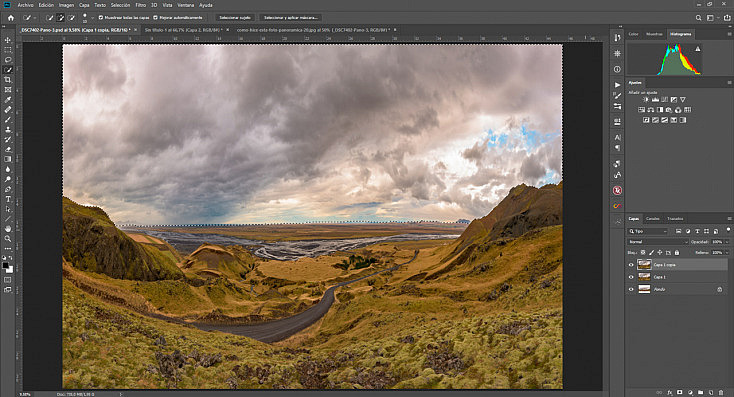Viewport: 734px width, 397px height.
Task: Click the Seleccionar sujeto button
Action: (235, 18)
